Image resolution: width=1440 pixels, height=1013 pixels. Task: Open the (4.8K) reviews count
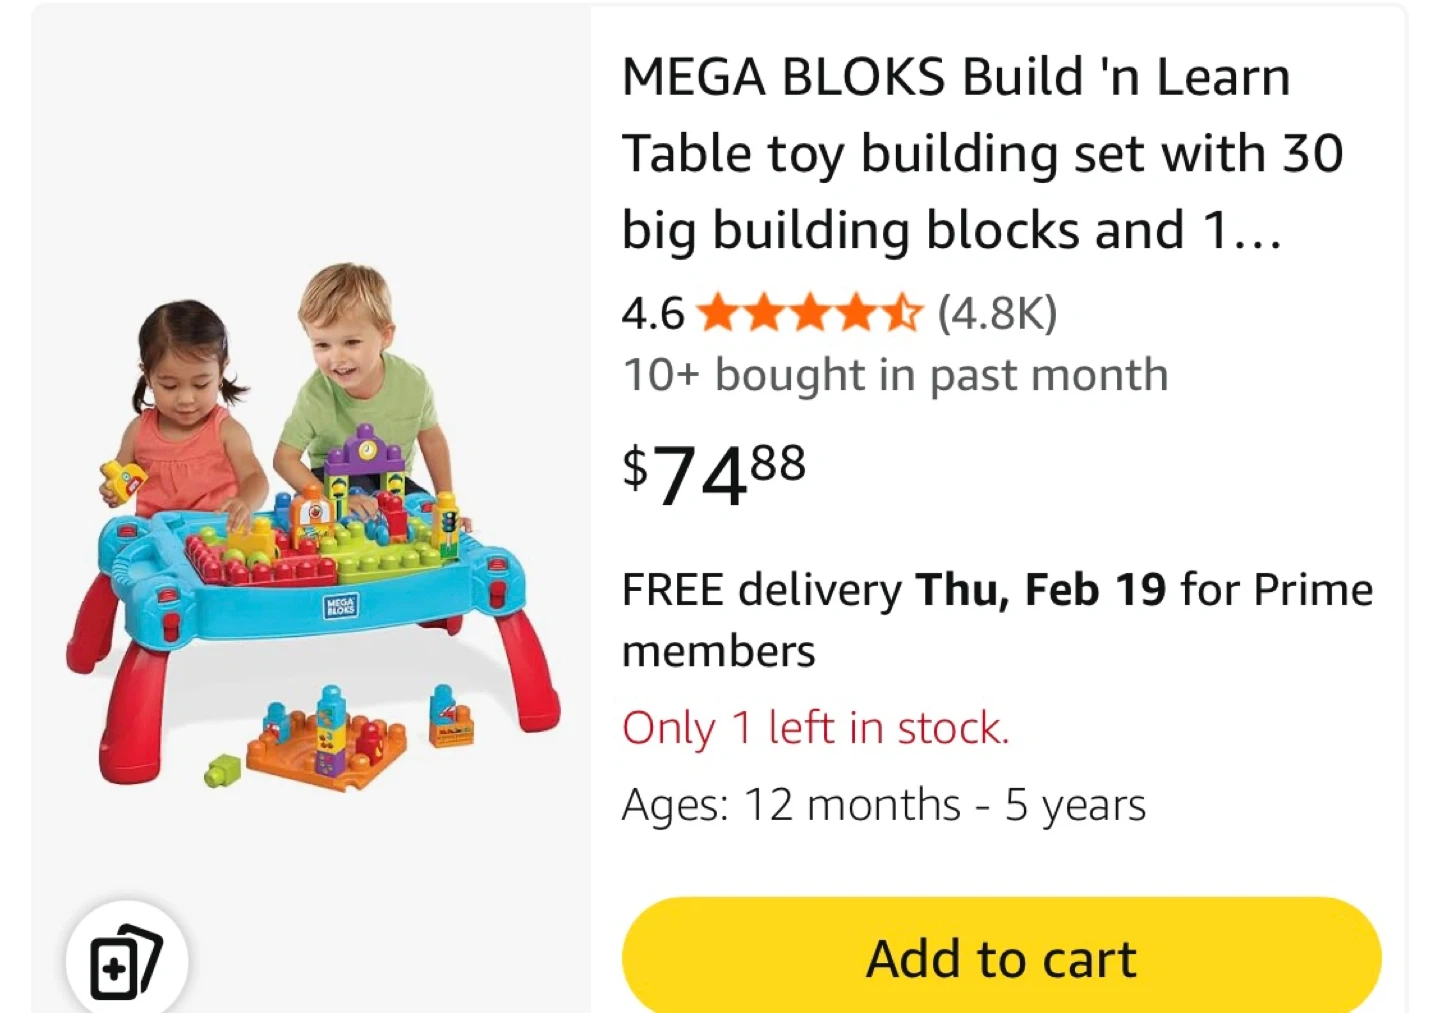tap(997, 313)
